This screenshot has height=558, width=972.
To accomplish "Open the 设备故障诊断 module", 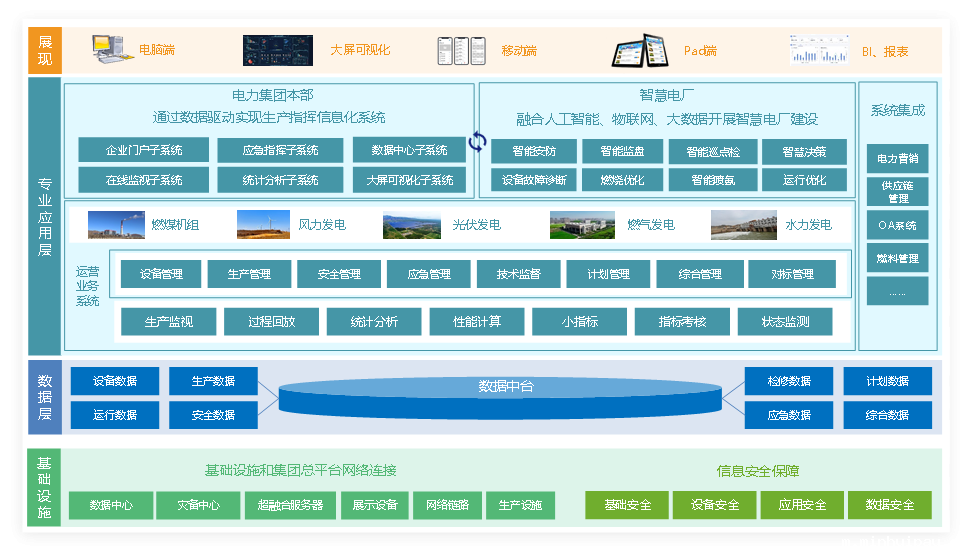I will pos(534,180).
